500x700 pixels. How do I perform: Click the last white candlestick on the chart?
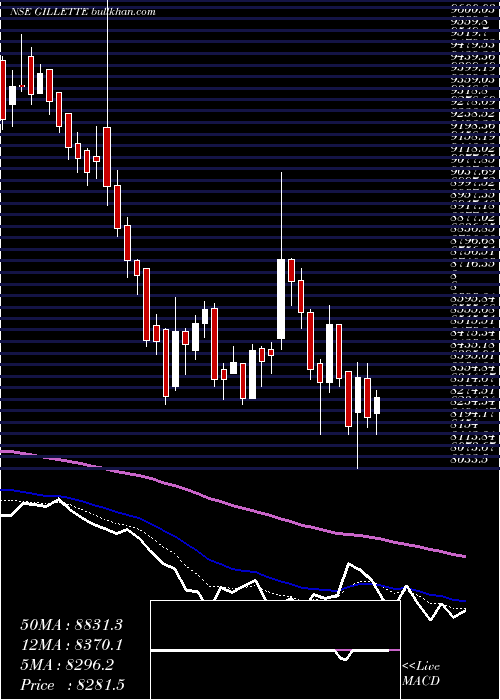377,405
